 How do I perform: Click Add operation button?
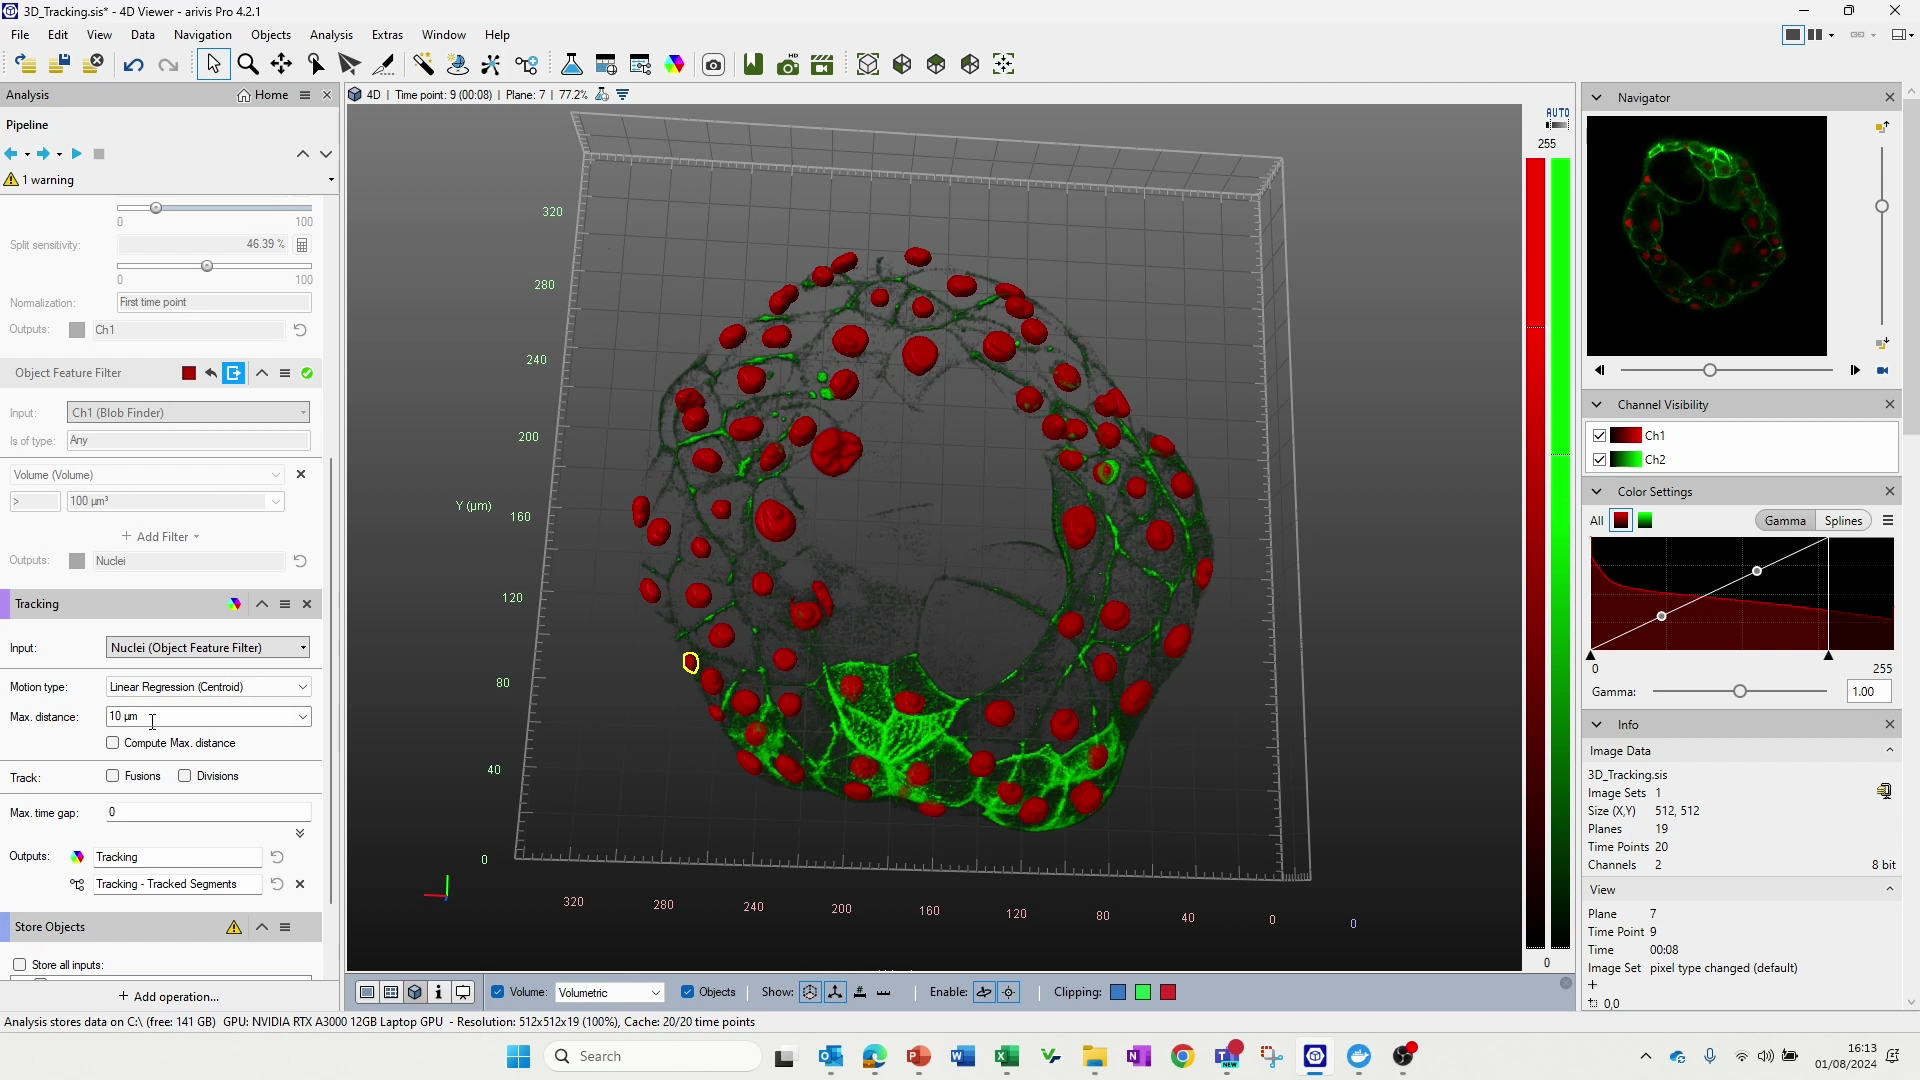coord(168,997)
